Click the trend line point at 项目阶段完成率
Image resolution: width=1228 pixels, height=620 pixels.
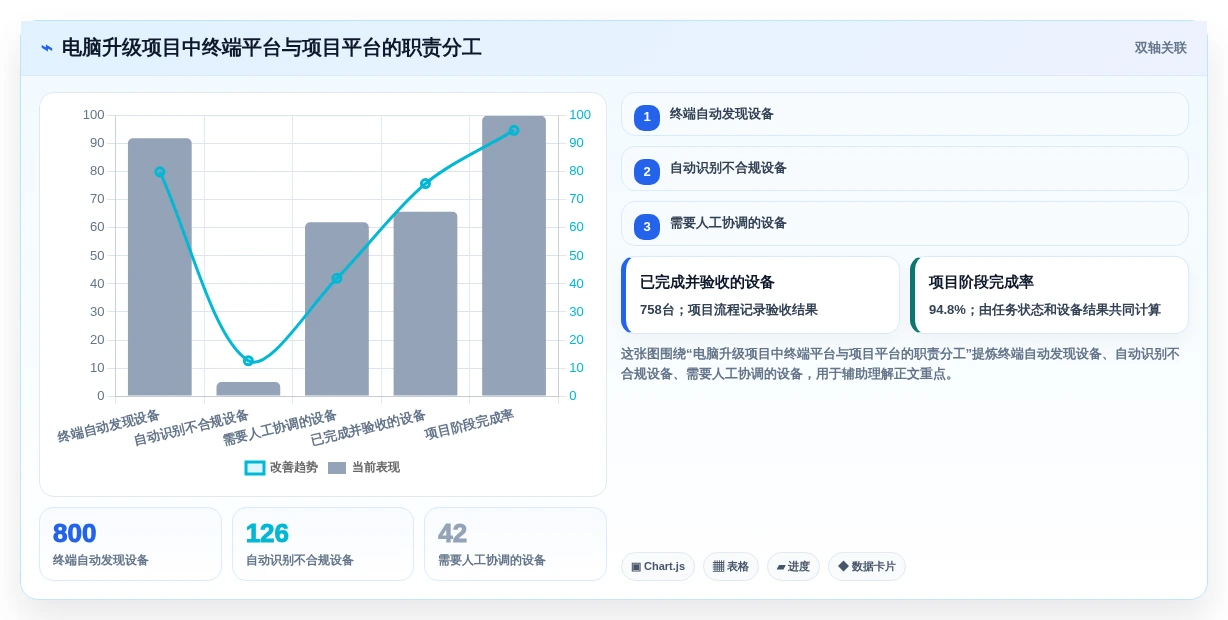[x=514, y=130]
